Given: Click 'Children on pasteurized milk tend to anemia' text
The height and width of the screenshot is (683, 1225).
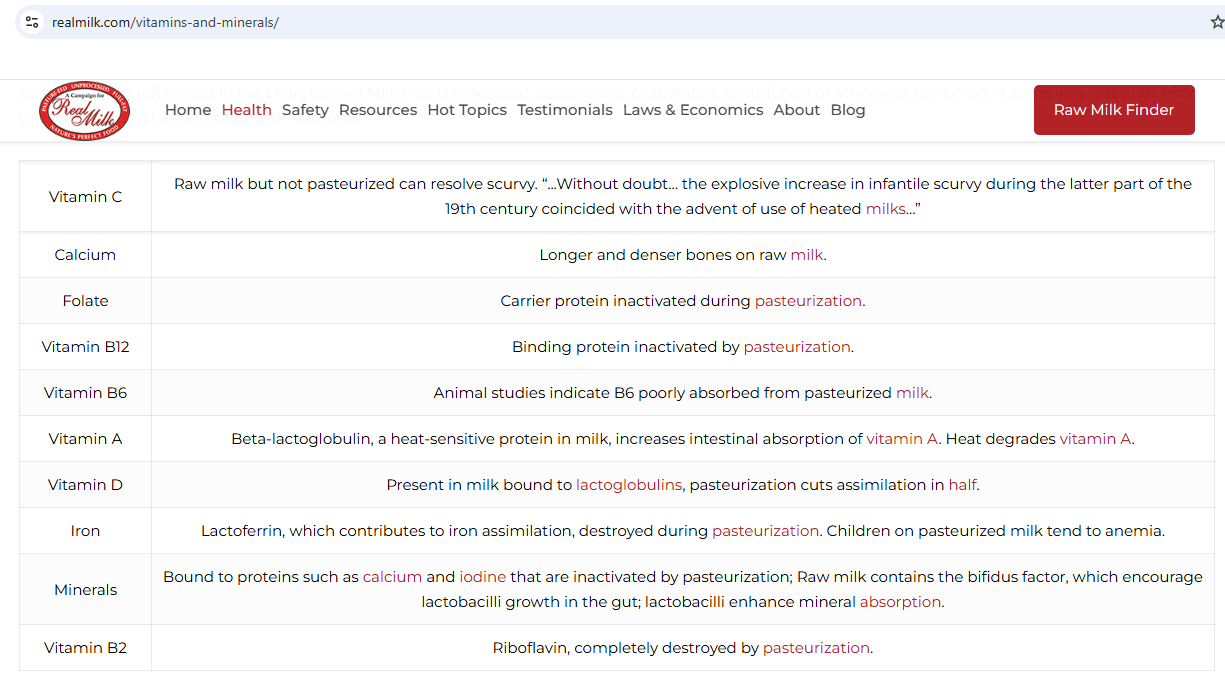Looking at the screenshot, I should (x=994, y=531).
